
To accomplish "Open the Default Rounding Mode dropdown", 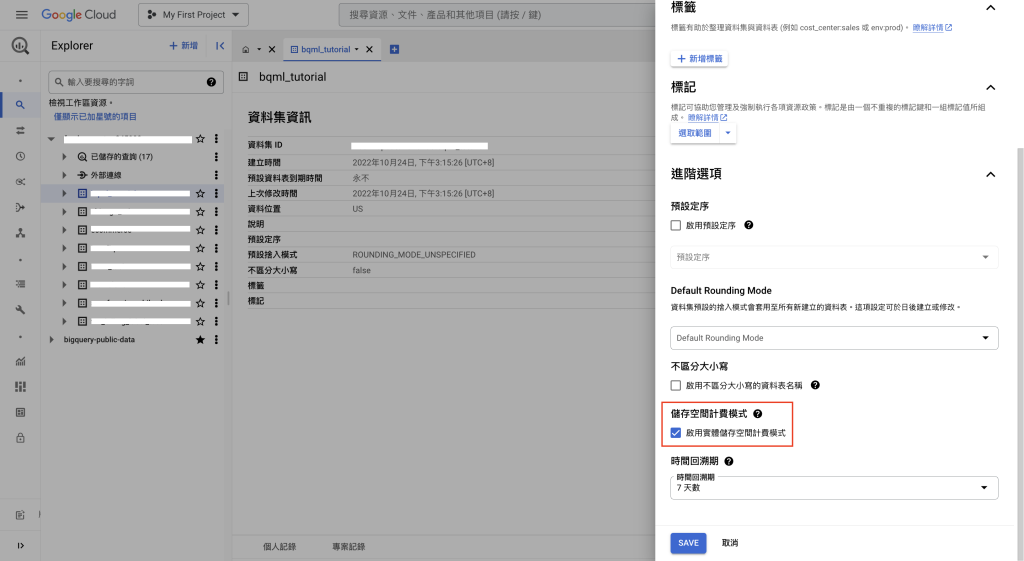I will click(834, 338).
